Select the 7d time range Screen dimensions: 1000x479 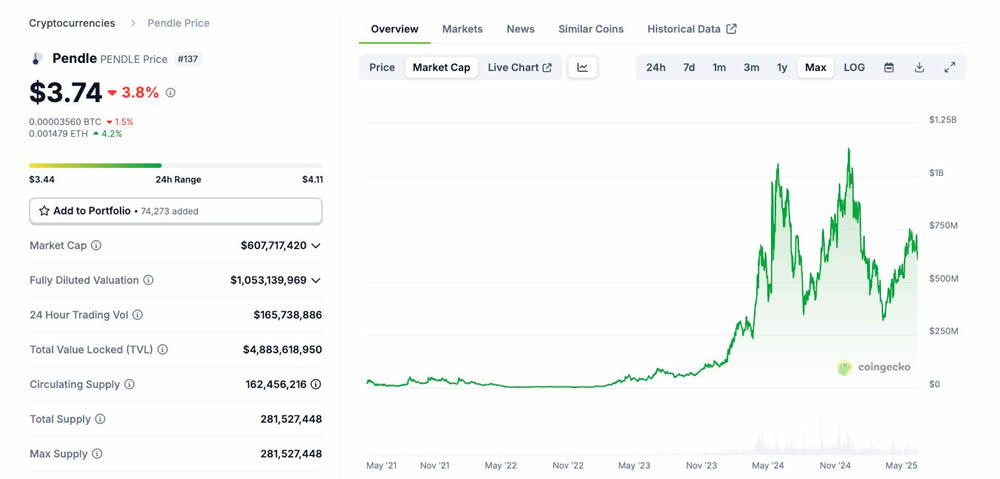[x=689, y=68]
